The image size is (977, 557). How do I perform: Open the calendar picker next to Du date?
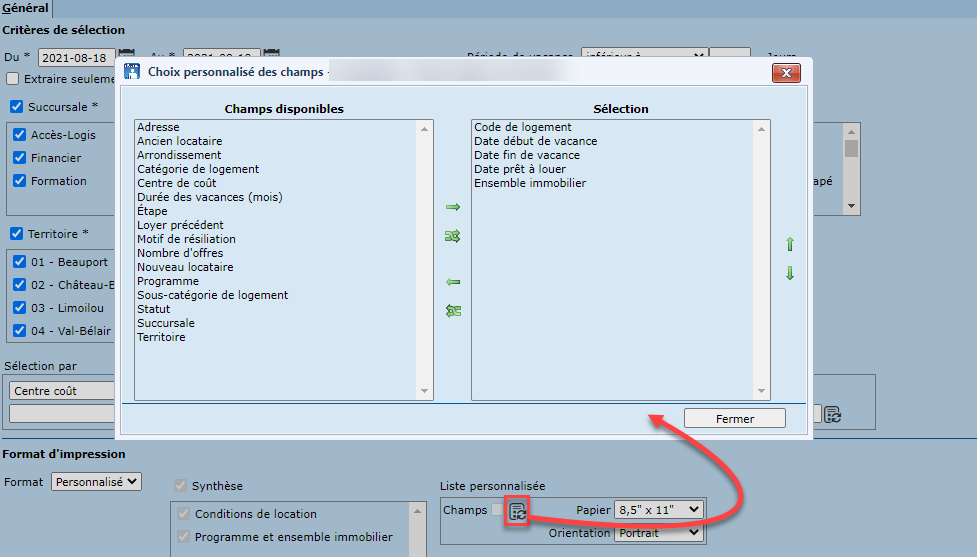(x=127, y=55)
